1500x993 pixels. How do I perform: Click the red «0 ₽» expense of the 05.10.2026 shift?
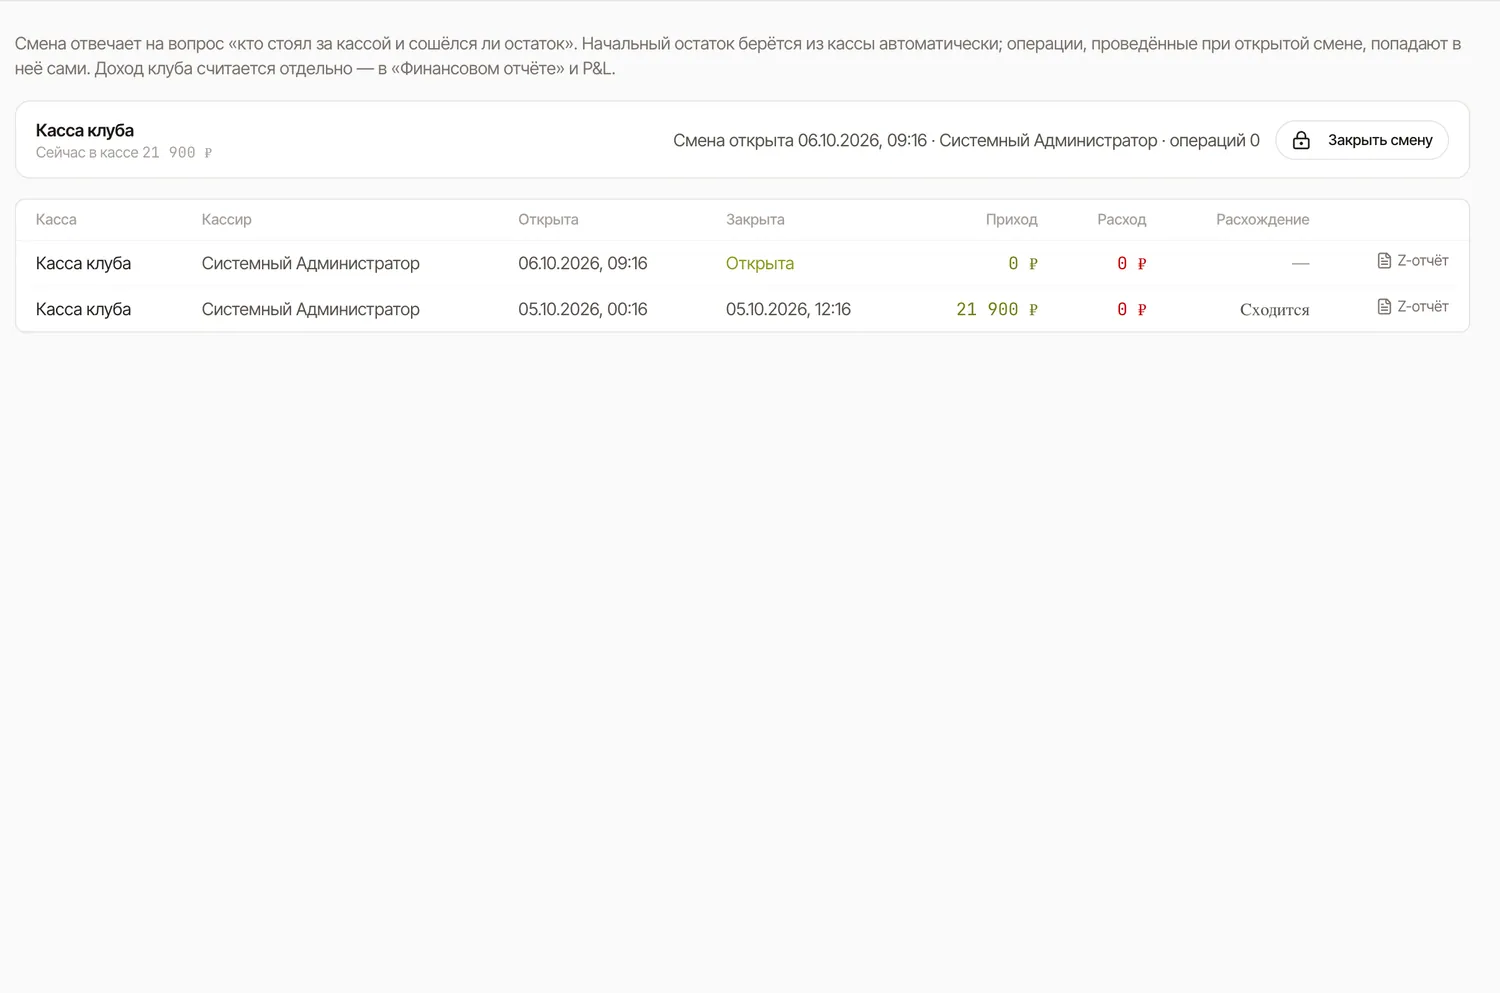[x=1132, y=310]
